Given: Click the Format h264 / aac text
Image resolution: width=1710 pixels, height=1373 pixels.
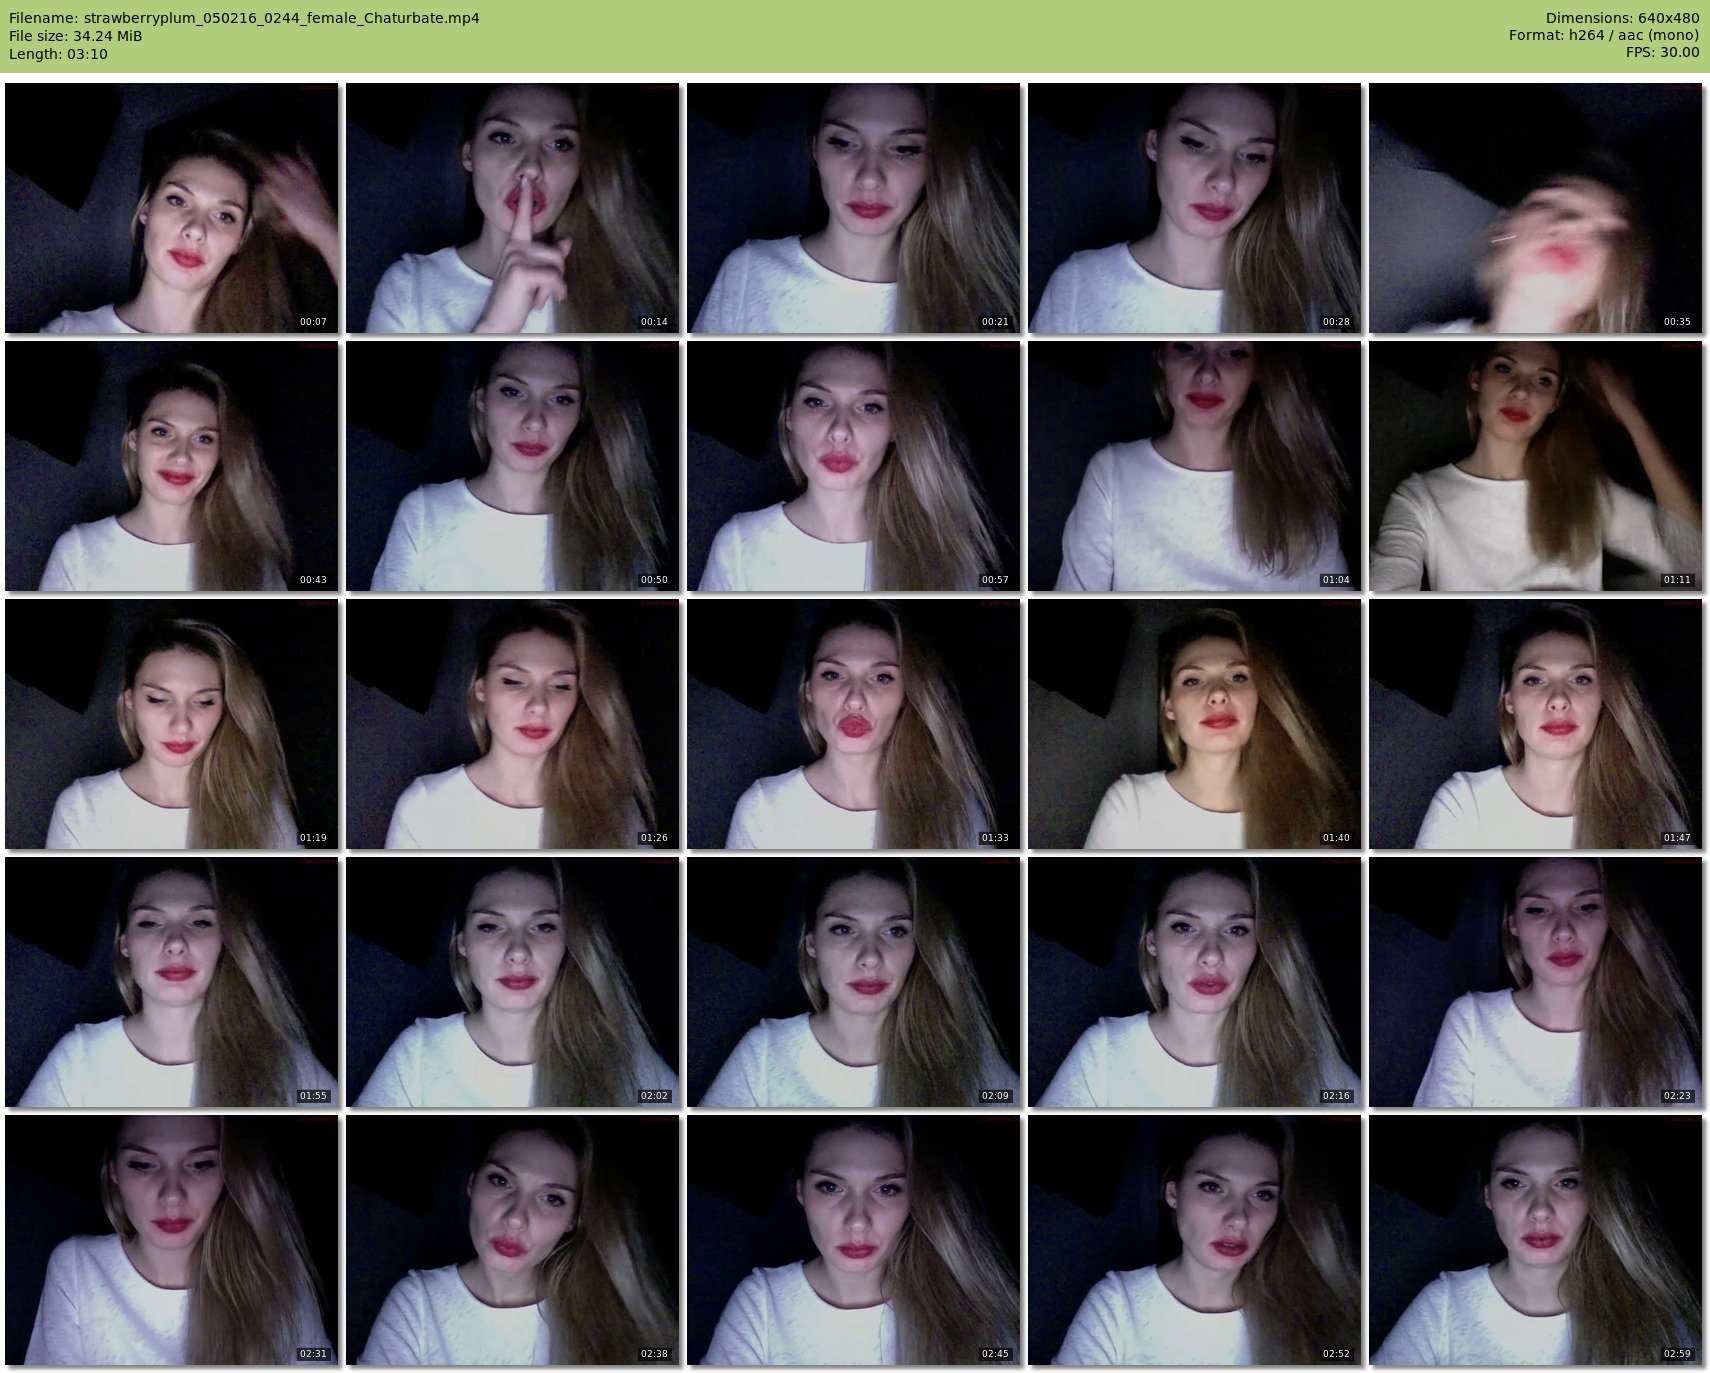Looking at the screenshot, I should coord(1604,36).
